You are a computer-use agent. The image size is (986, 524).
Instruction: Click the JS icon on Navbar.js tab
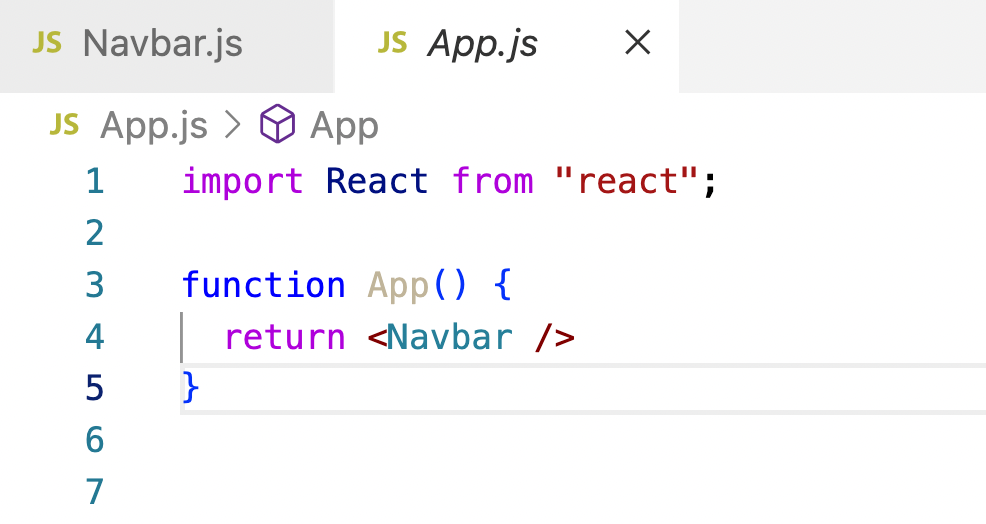[47, 43]
